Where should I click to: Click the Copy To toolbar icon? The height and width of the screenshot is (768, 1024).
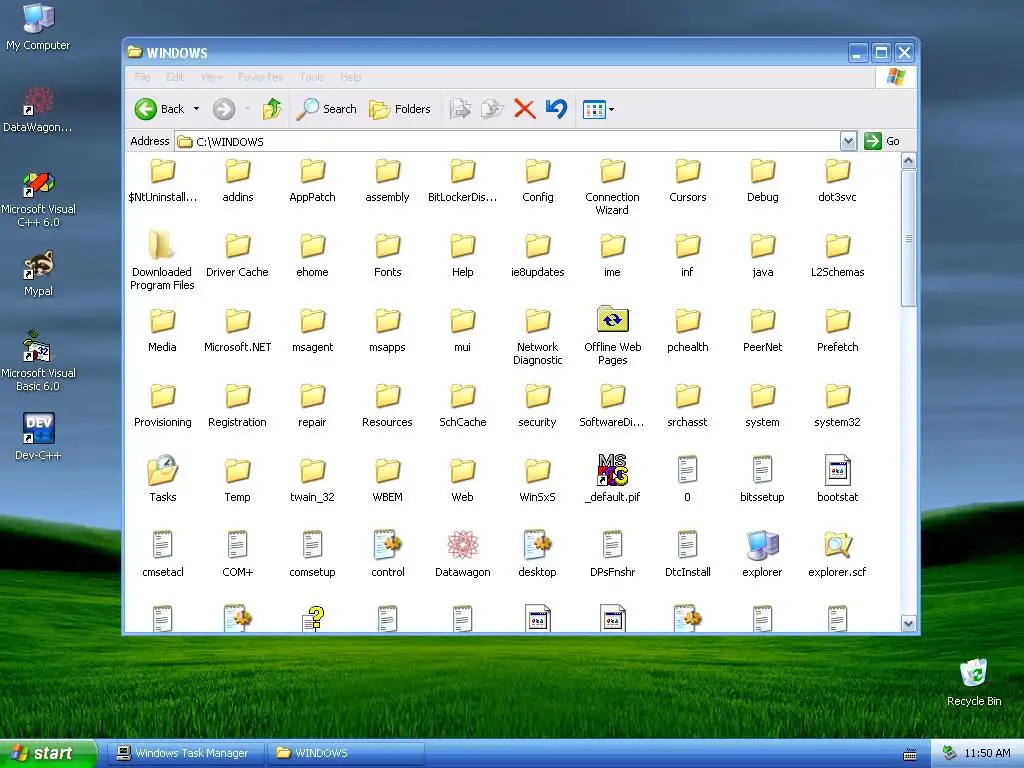(492, 109)
